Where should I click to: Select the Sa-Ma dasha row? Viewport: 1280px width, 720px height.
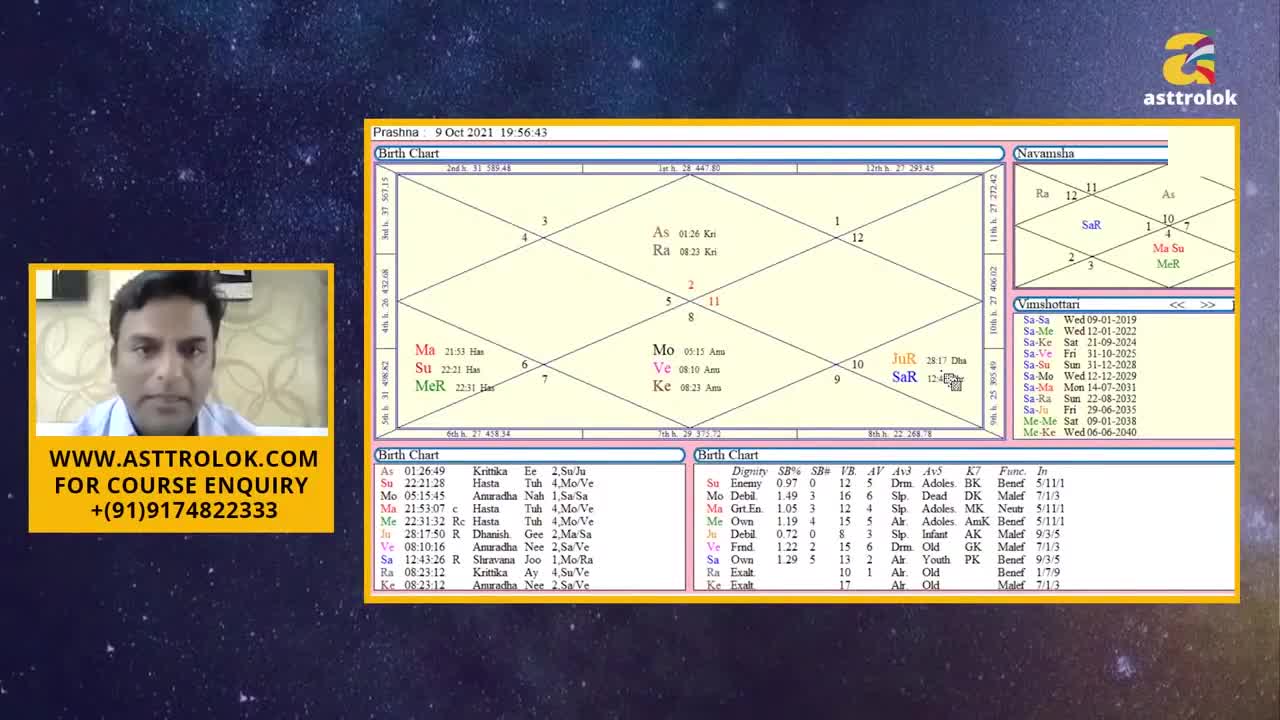point(1079,387)
